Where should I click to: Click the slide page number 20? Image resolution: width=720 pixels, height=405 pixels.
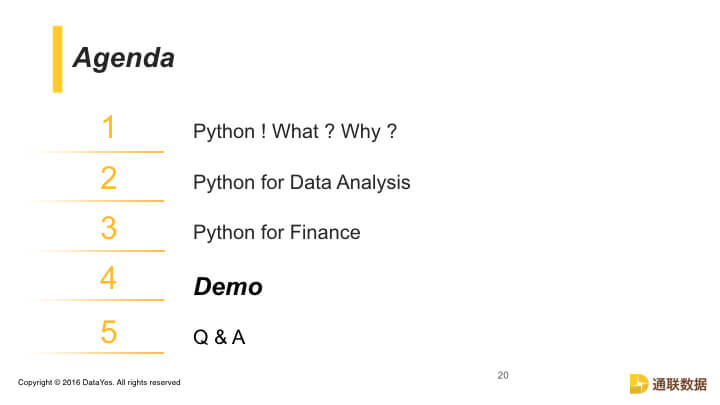click(x=503, y=375)
